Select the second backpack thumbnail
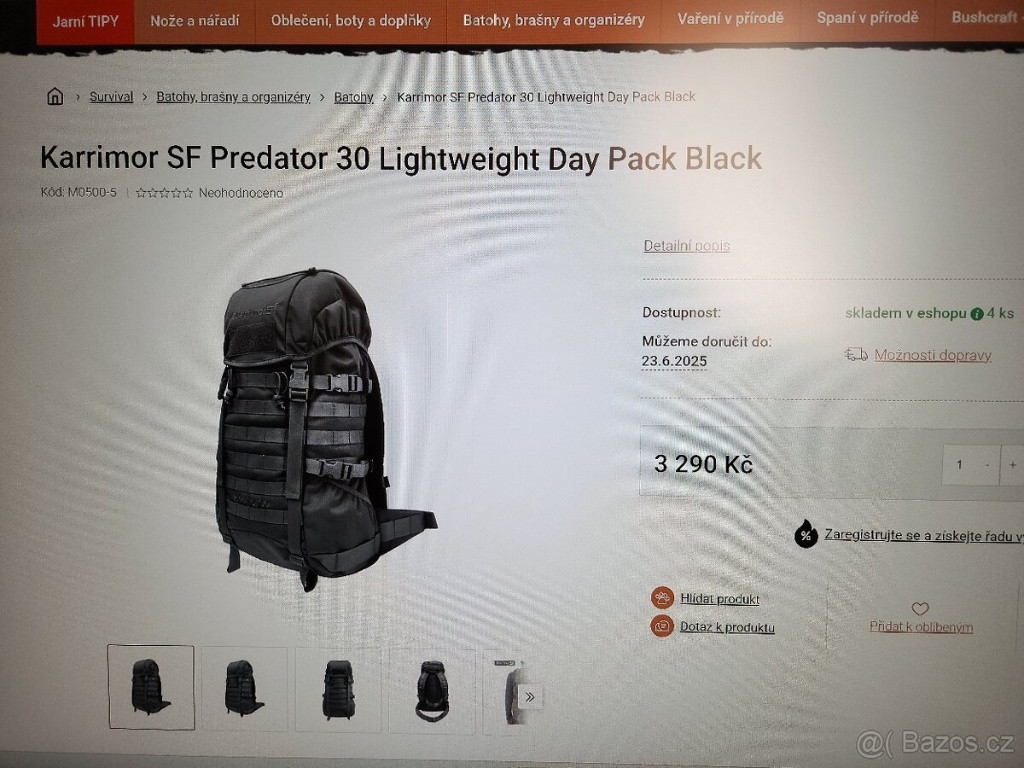The width and height of the screenshot is (1024, 768). (244, 688)
